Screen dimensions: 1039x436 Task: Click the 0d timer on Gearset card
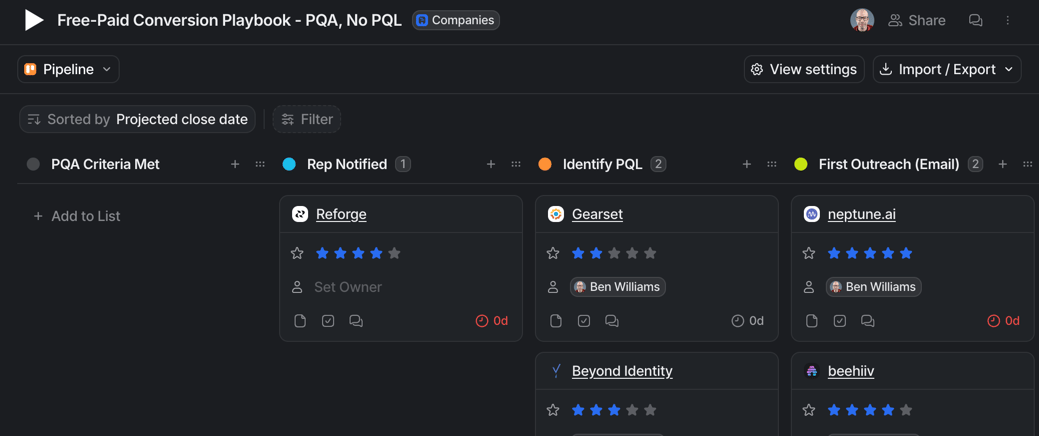[x=747, y=321]
